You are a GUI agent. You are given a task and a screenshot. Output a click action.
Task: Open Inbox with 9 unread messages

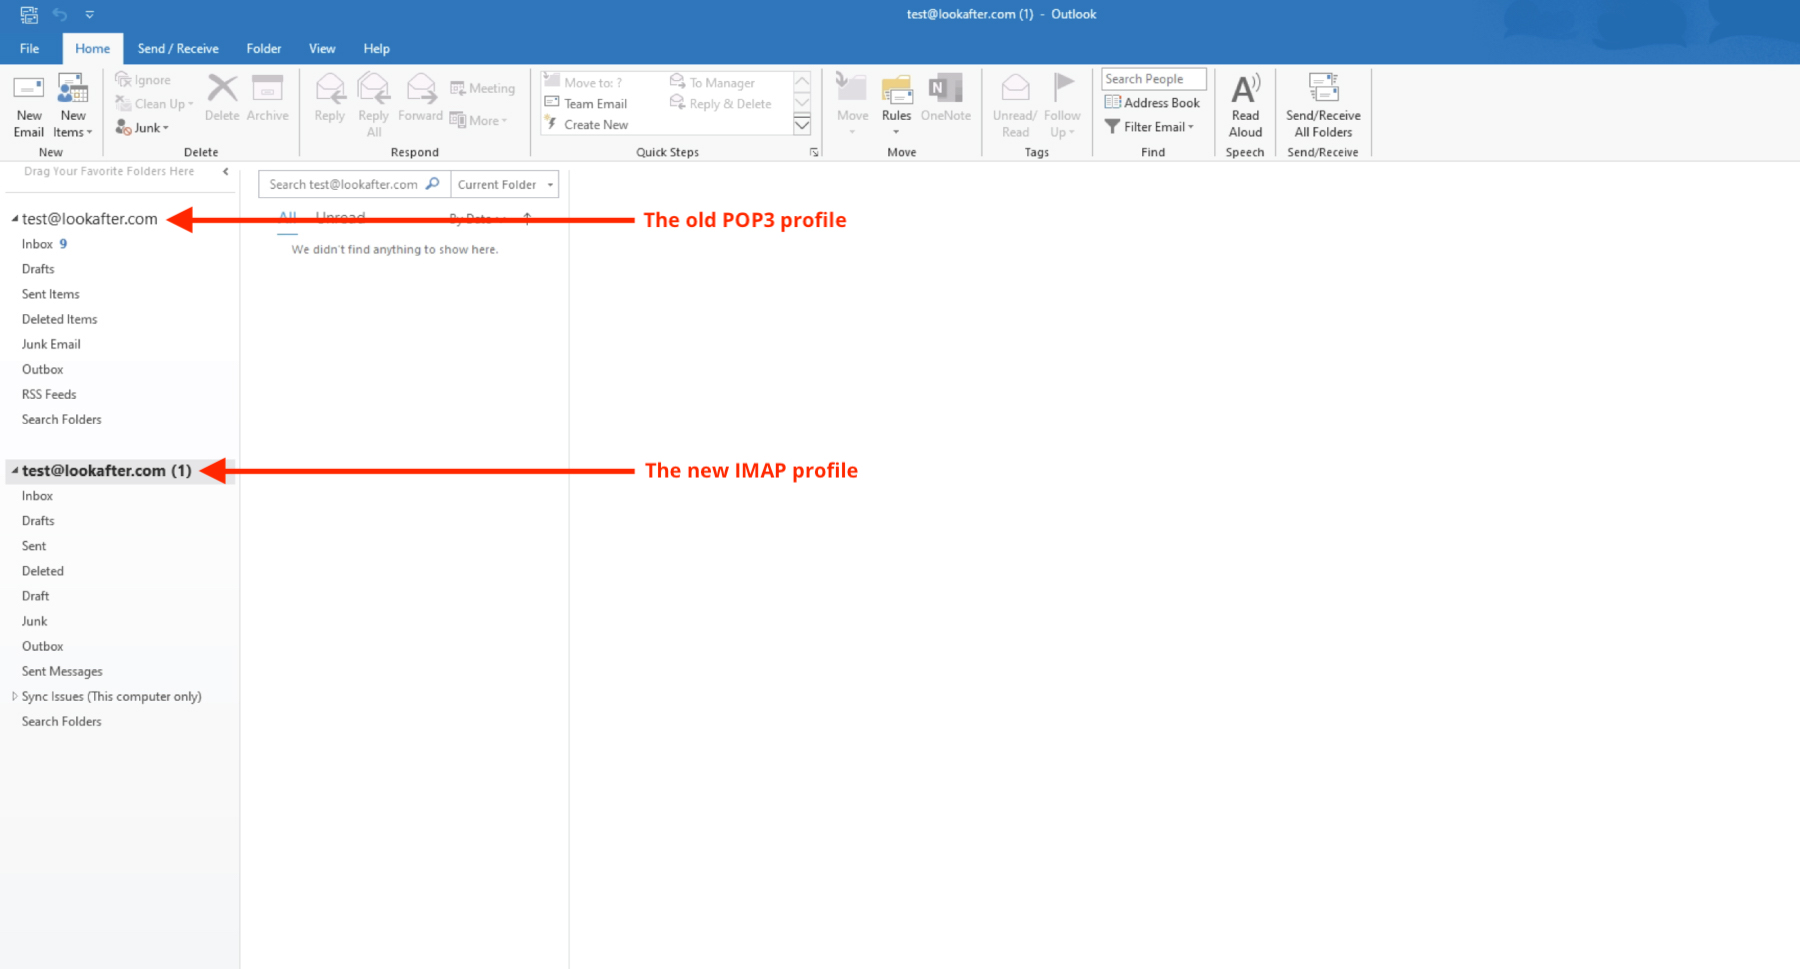pos(38,244)
